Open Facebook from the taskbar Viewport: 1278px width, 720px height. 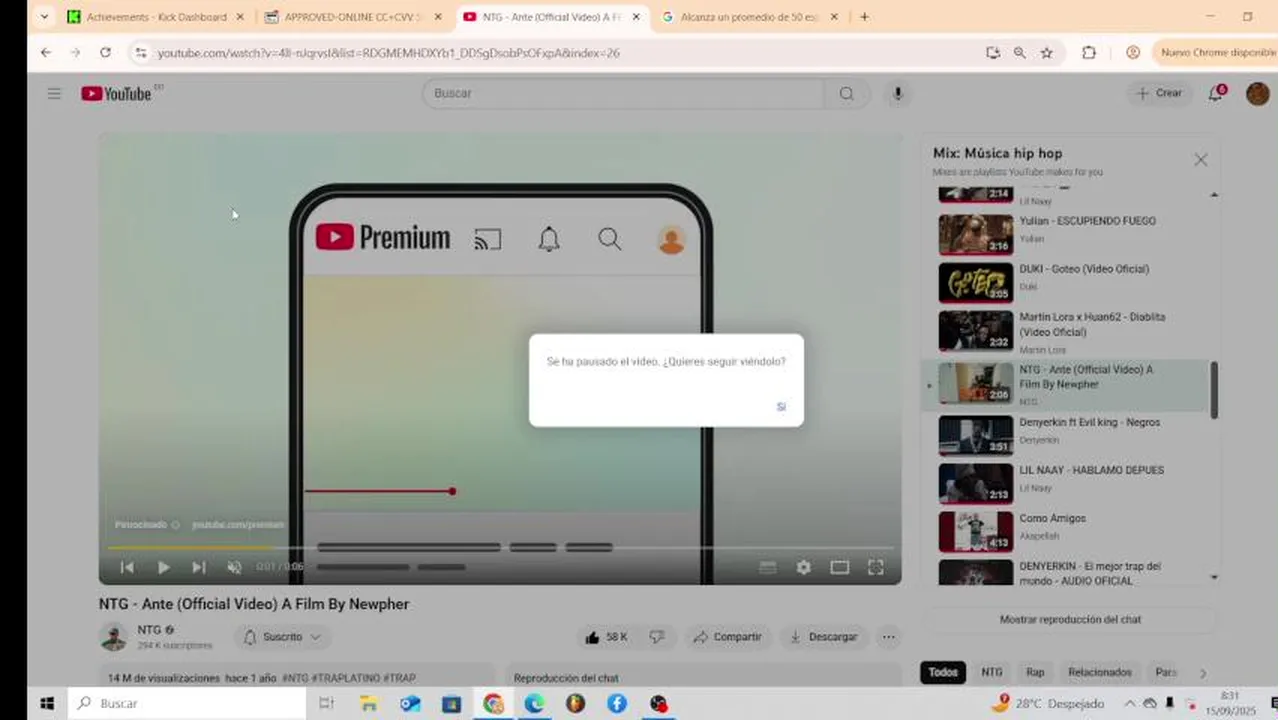click(x=617, y=703)
